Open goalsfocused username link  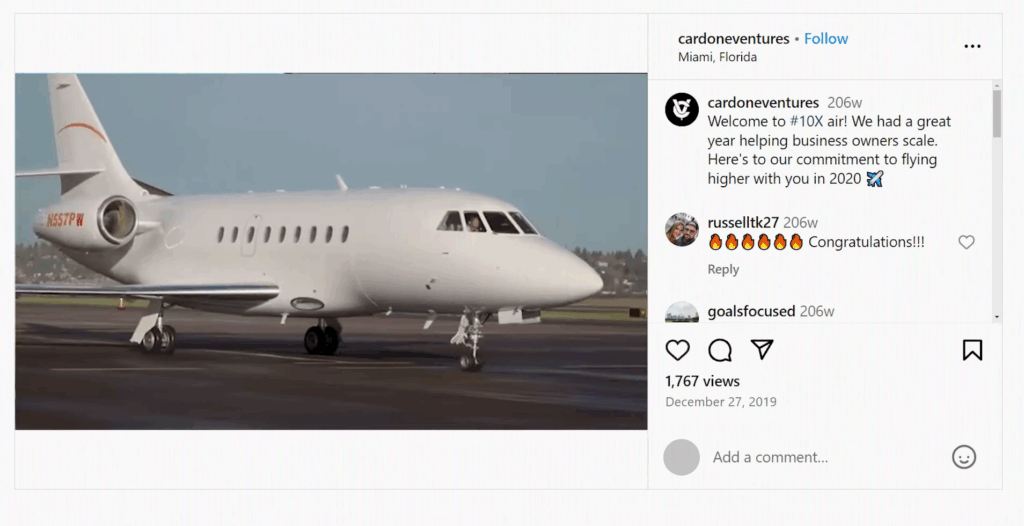(x=751, y=311)
